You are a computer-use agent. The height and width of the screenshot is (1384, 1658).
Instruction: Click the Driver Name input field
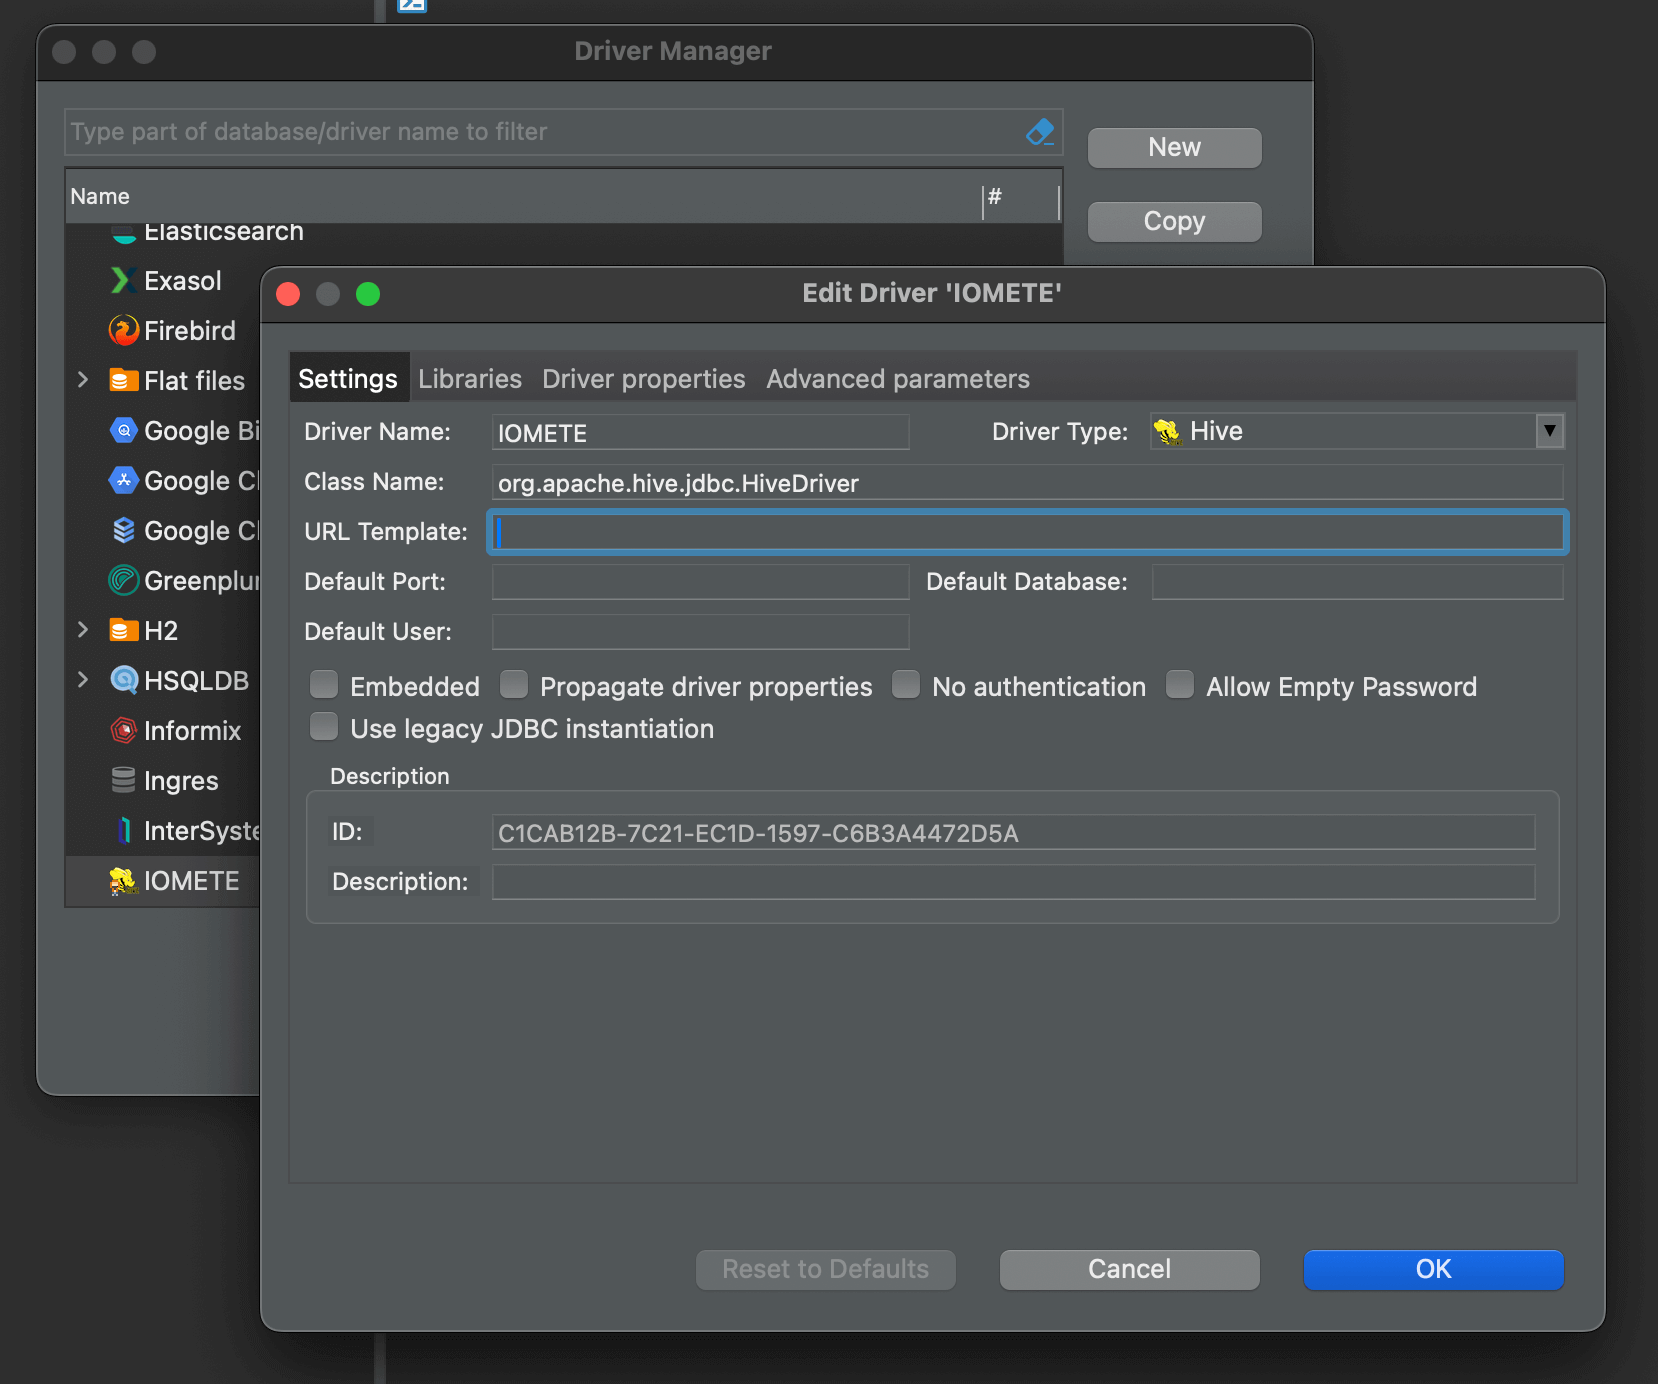coord(700,432)
